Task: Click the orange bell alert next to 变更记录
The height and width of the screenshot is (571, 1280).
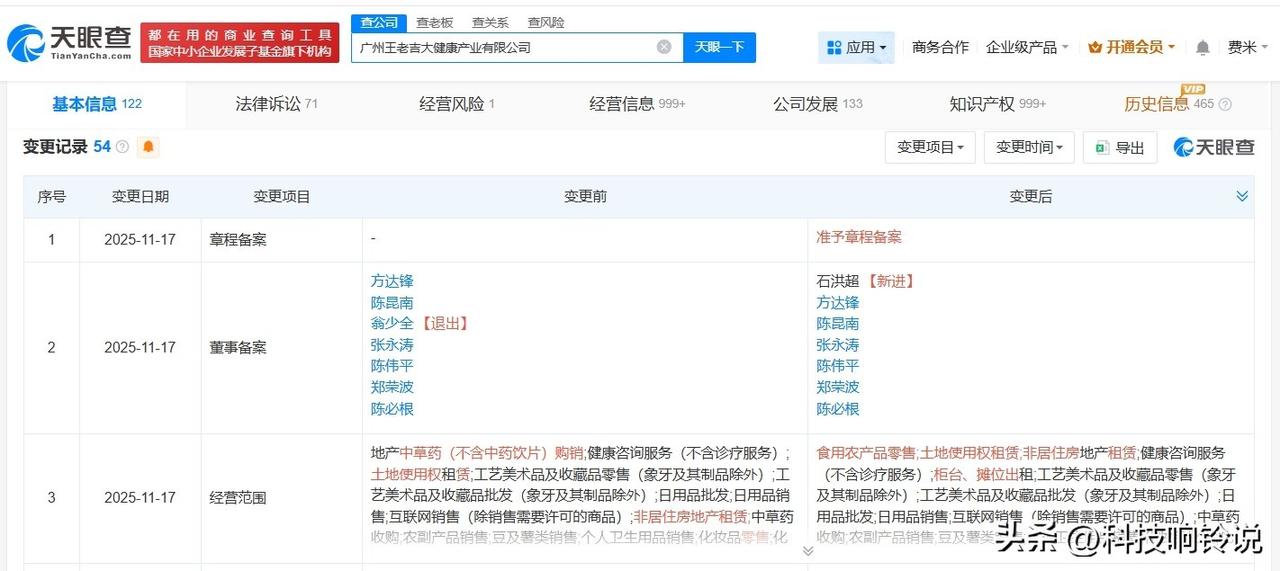Action: [x=148, y=147]
